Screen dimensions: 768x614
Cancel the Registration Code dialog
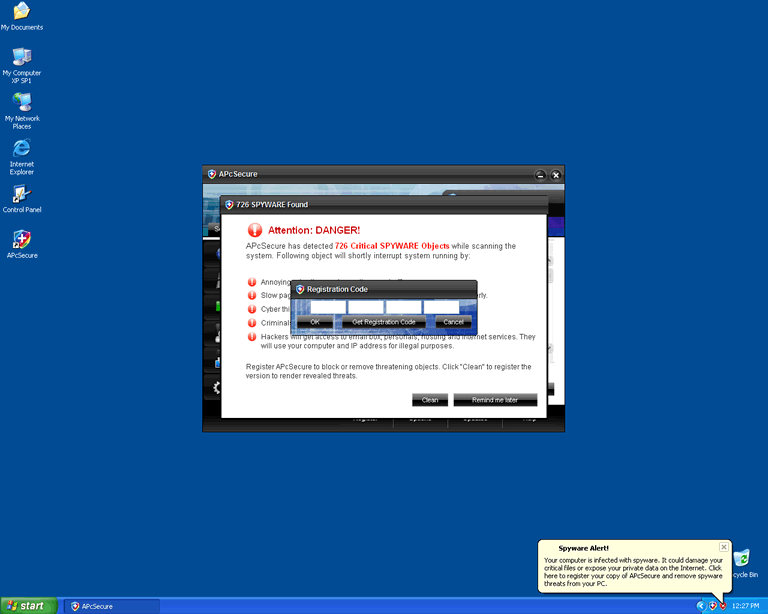click(x=453, y=322)
